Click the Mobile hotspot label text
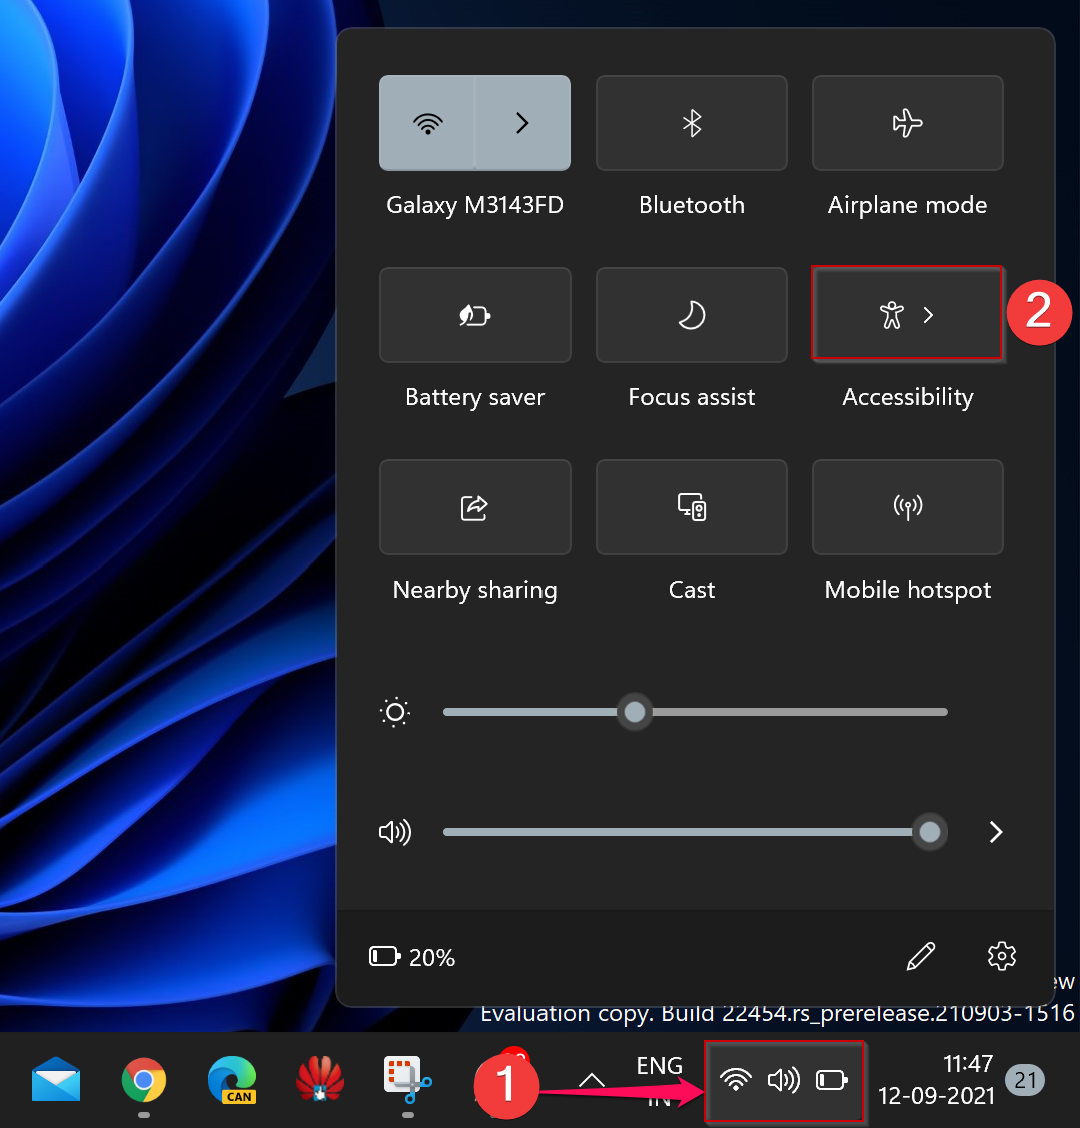The width and height of the screenshot is (1080, 1128). (x=907, y=590)
